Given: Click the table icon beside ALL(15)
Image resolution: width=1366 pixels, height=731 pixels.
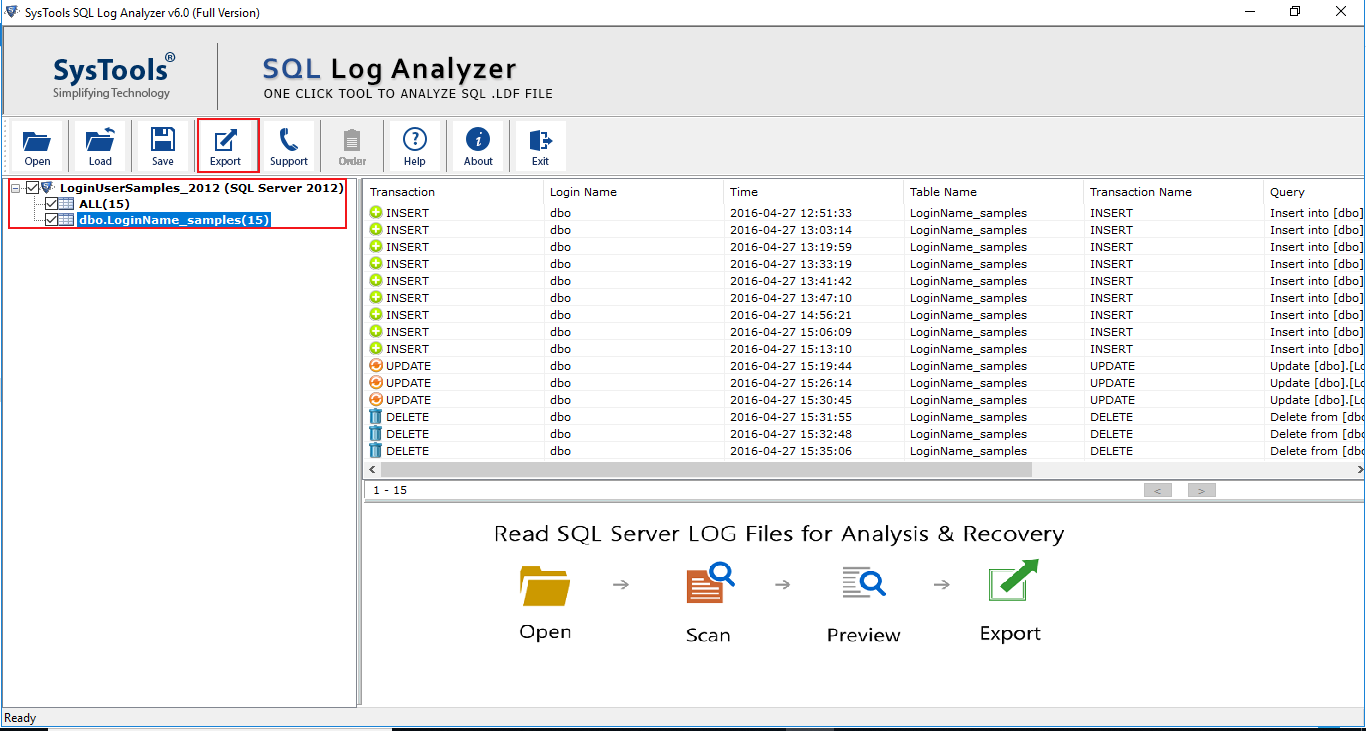Looking at the screenshot, I should coord(67,204).
